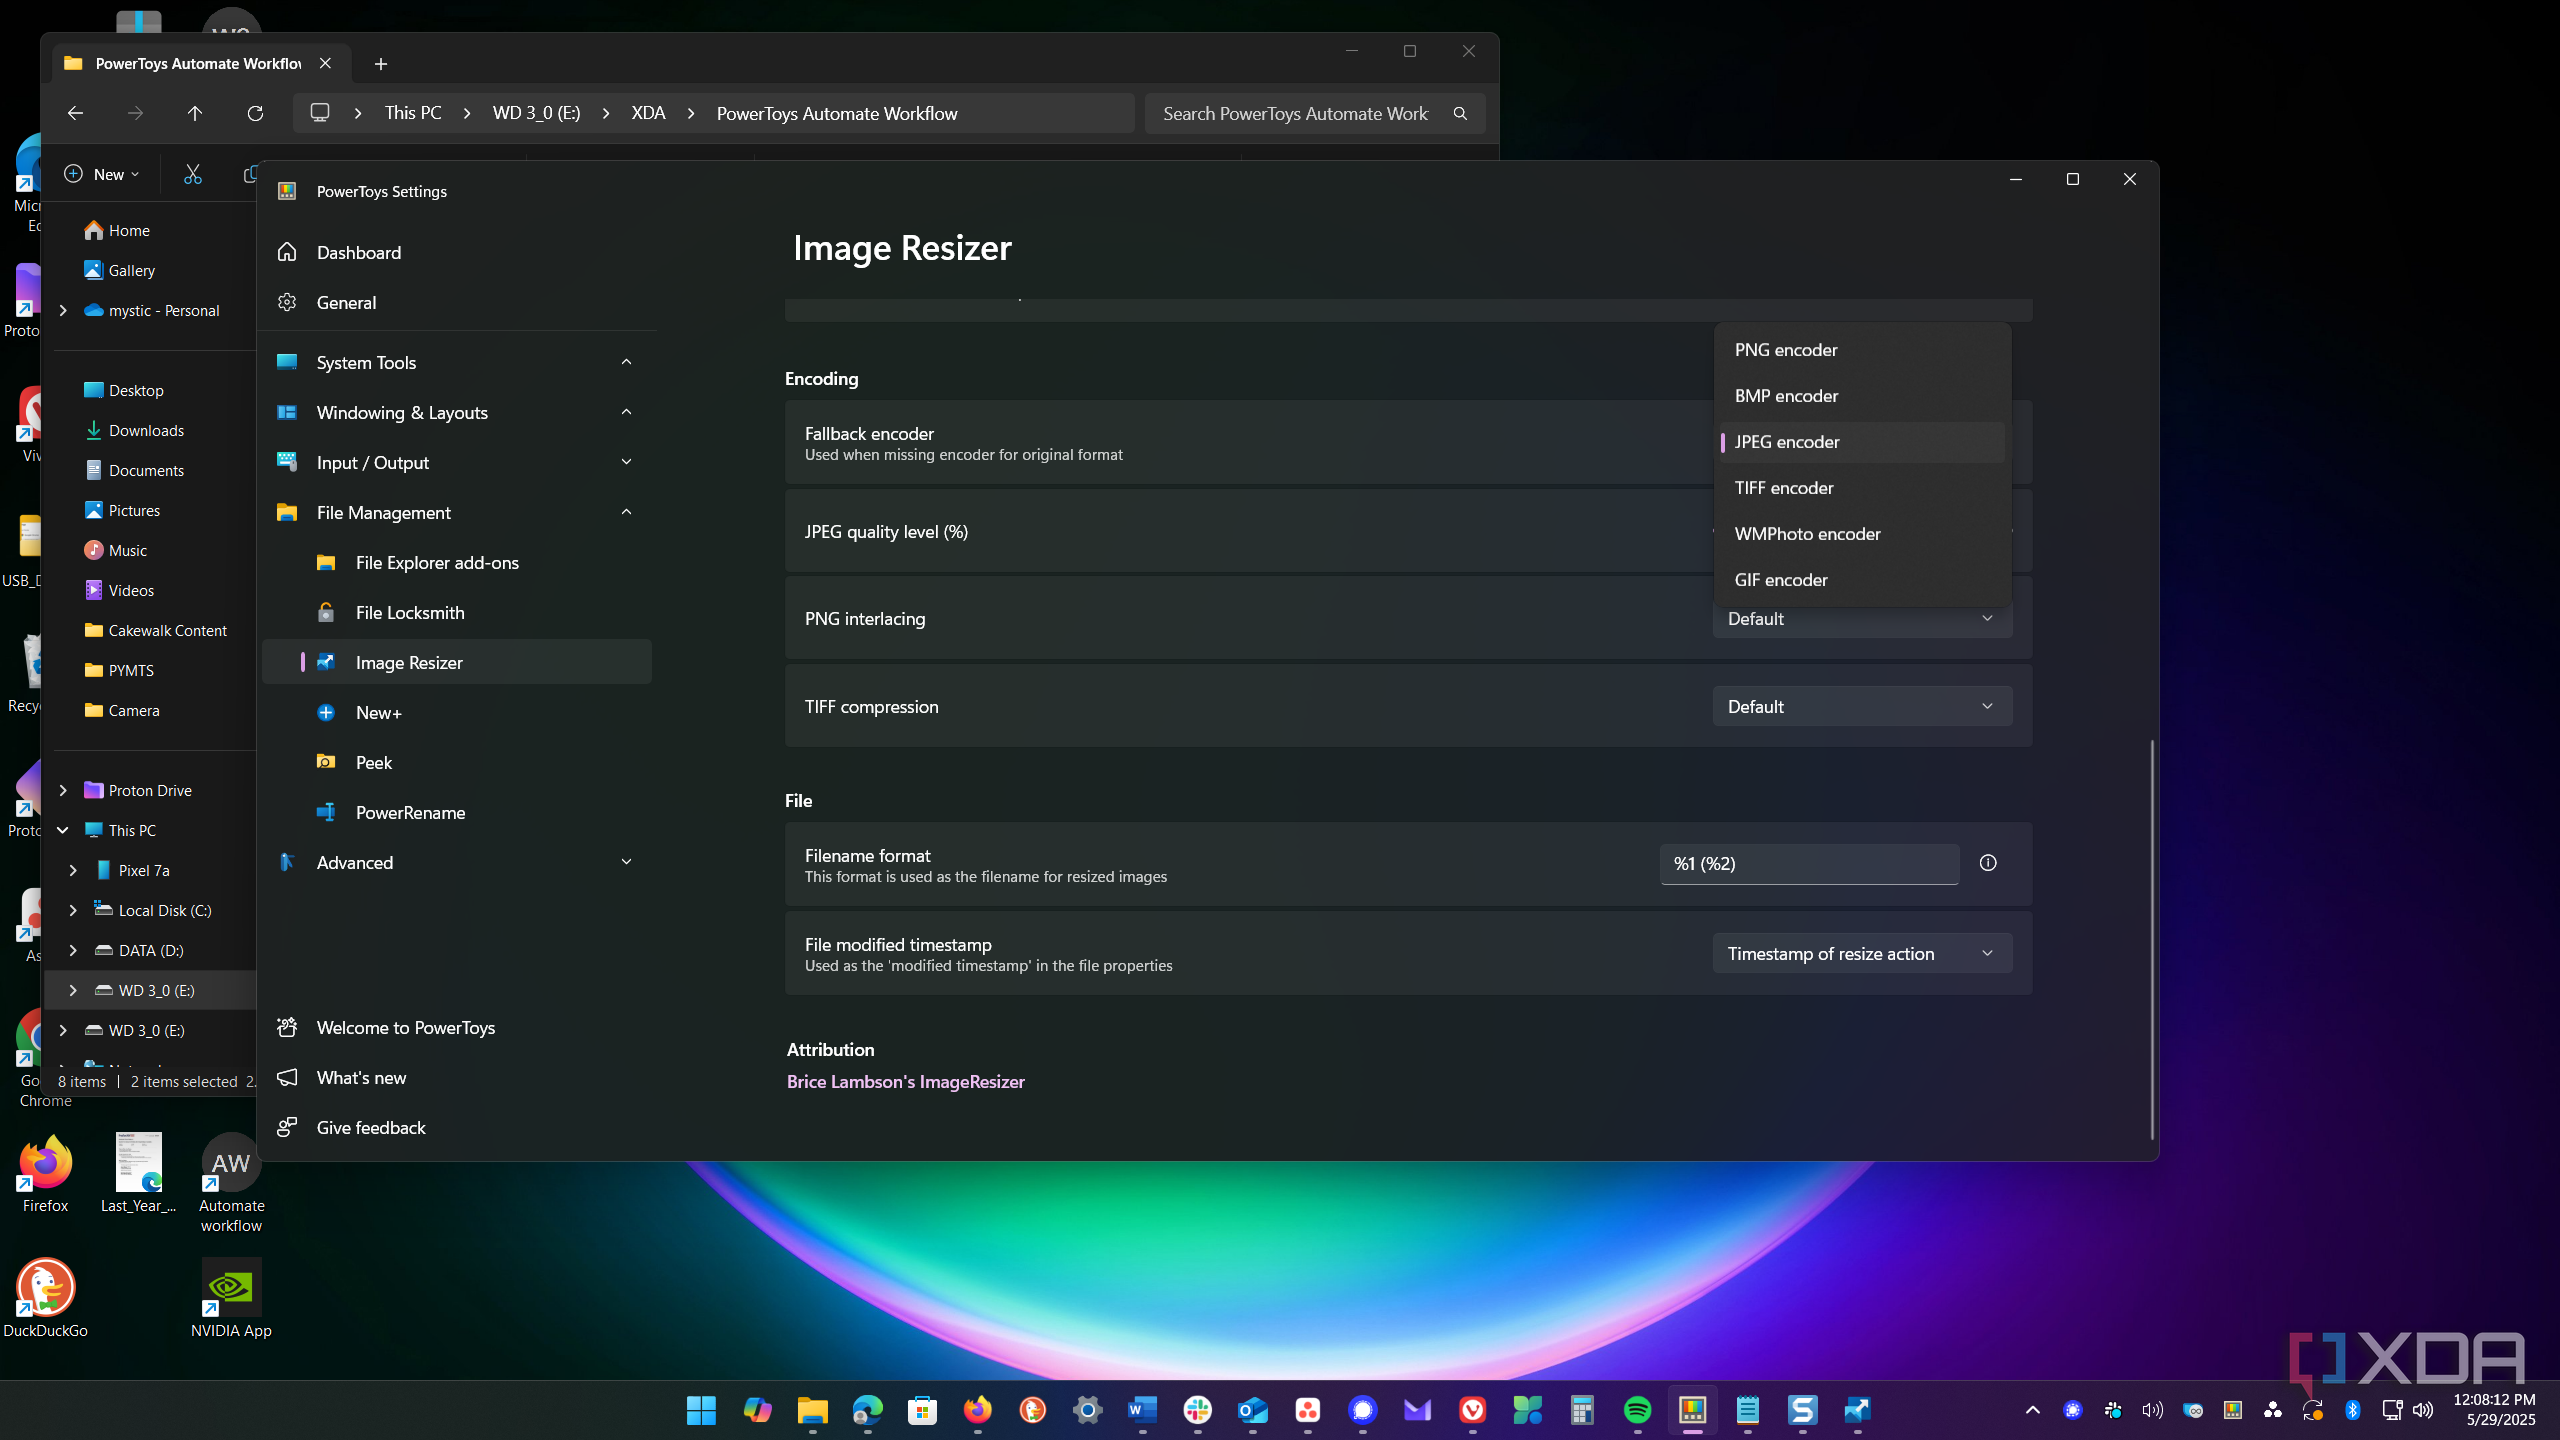Click XDA in the address breadcrumb
2560x1440 pixels.
point(648,113)
